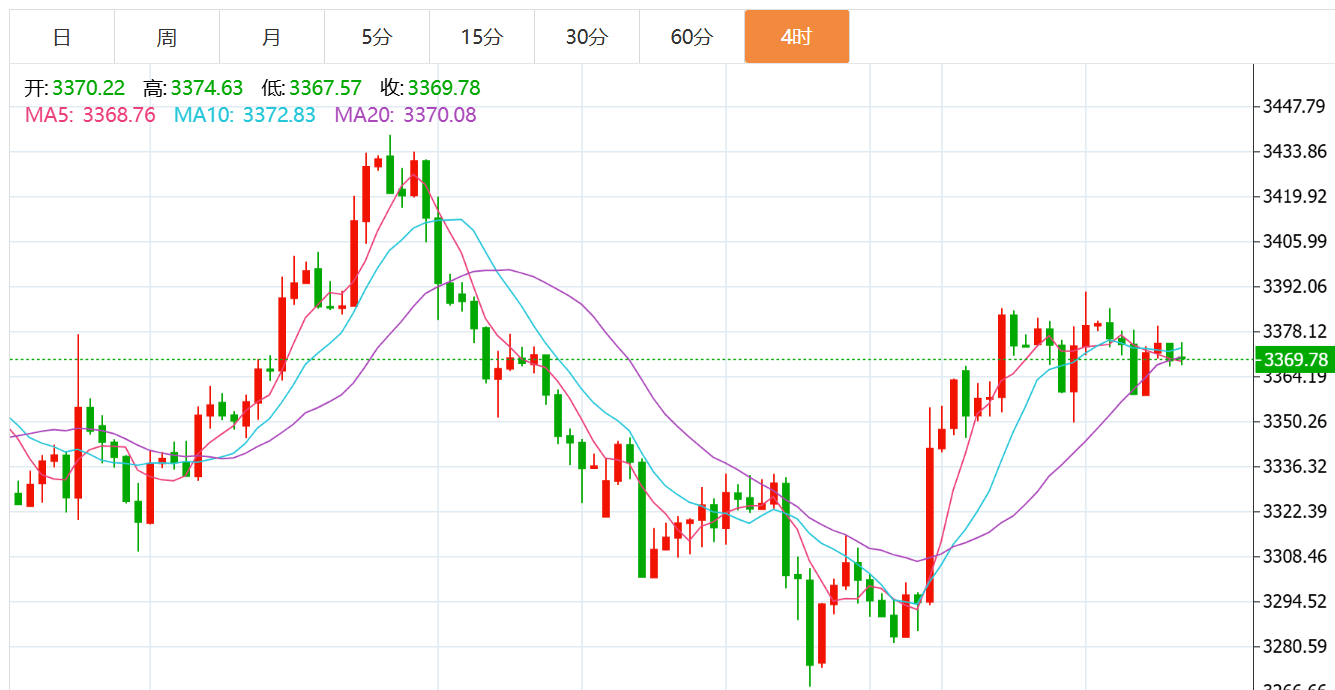
Task: Click the high price value 3374.63
Action: pyautogui.click(x=207, y=88)
